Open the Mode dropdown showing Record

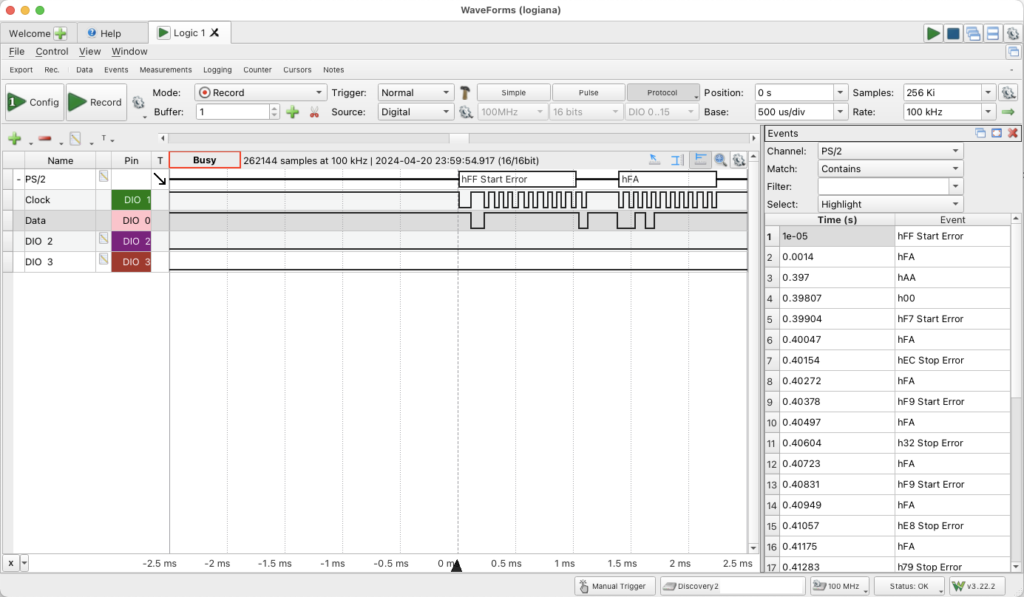(261, 93)
